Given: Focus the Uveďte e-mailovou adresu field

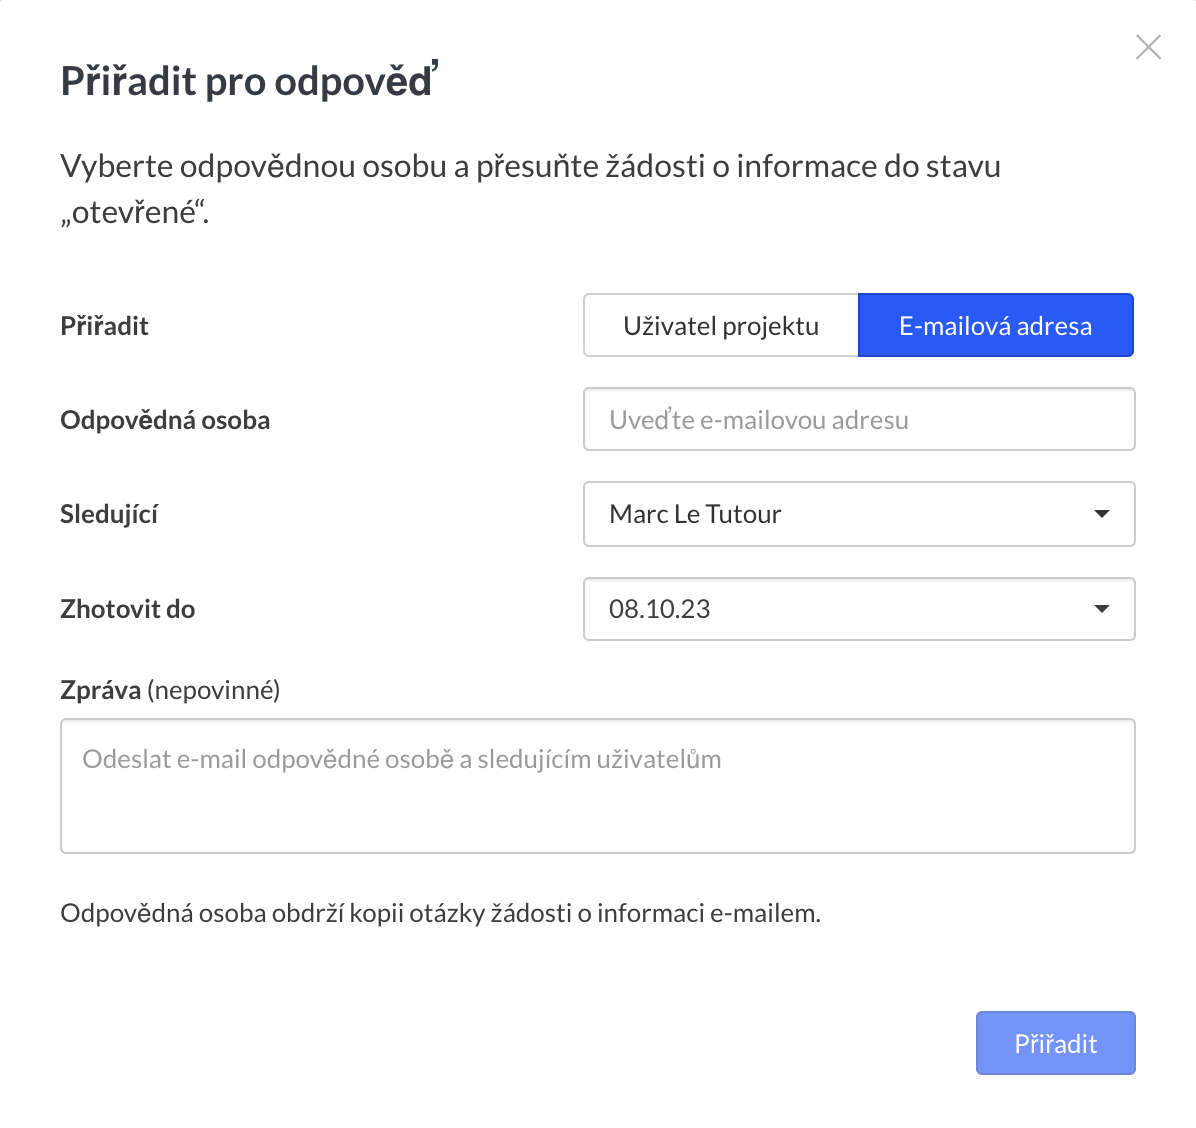Looking at the screenshot, I should coord(858,420).
